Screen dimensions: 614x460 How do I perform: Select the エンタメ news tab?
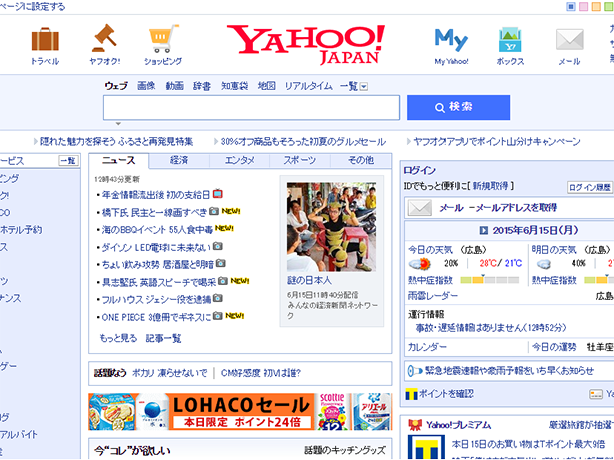pyautogui.click(x=239, y=160)
